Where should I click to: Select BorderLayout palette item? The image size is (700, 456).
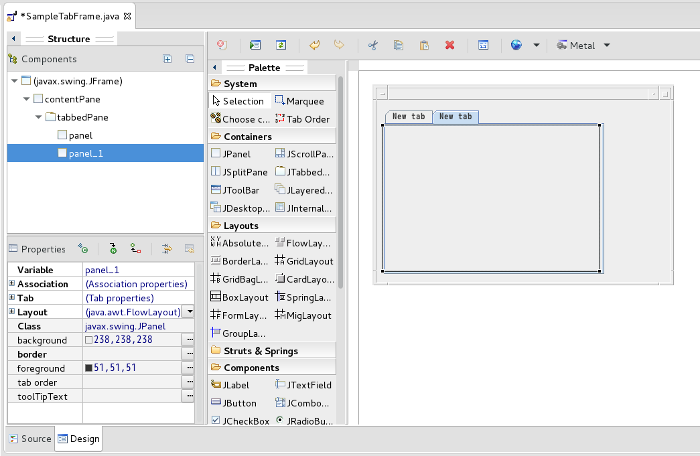239,261
